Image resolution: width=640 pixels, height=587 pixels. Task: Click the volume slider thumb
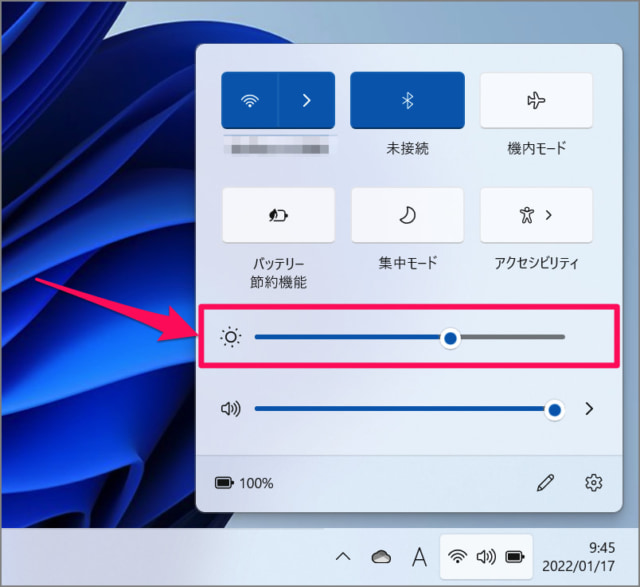pyautogui.click(x=554, y=409)
